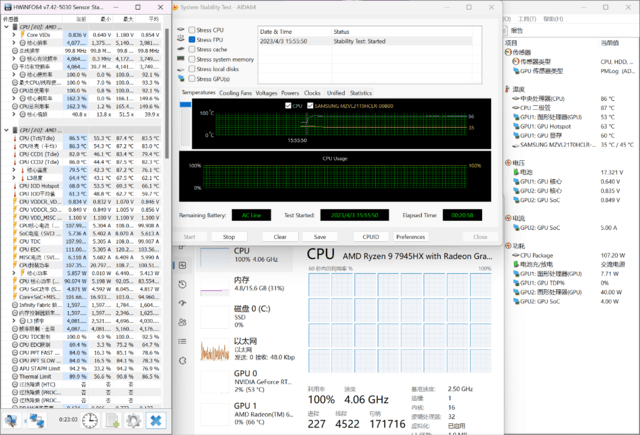This screenshot has height=435, width=640.
Task: Click the HWiNFO reset clock icon
Action: click(x=91, y=421)
